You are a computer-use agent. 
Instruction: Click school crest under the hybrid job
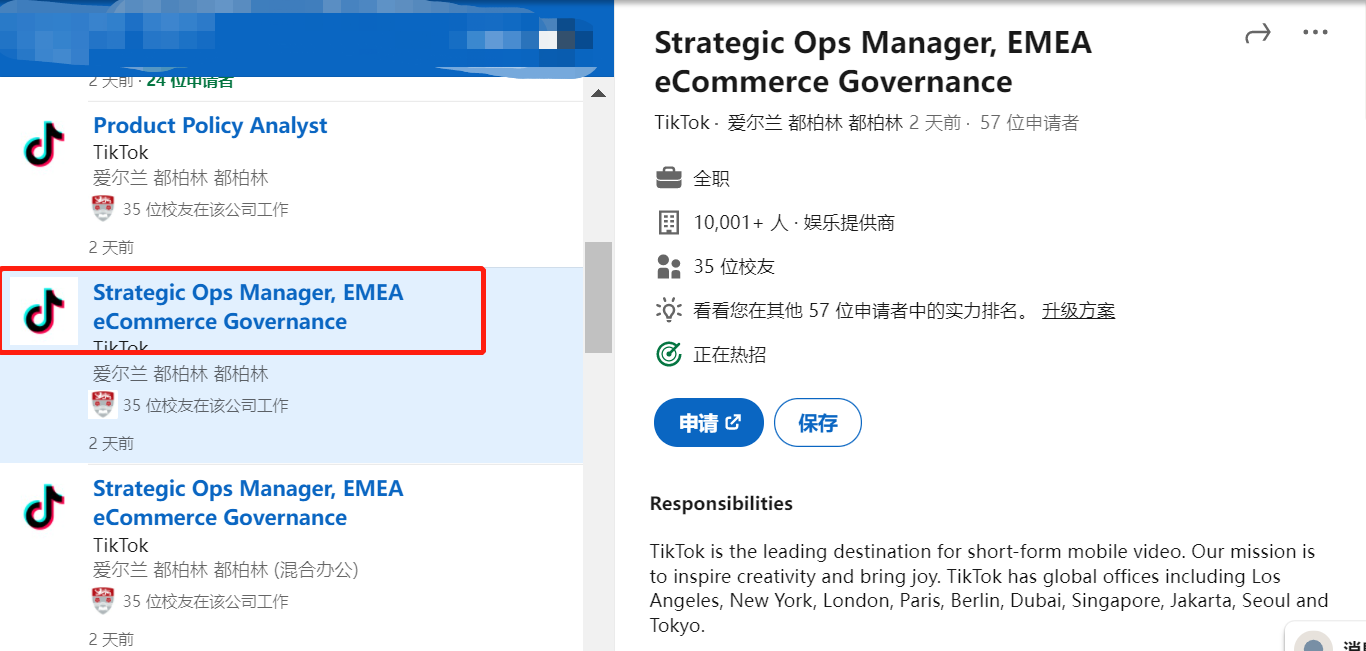click(102, 601)
